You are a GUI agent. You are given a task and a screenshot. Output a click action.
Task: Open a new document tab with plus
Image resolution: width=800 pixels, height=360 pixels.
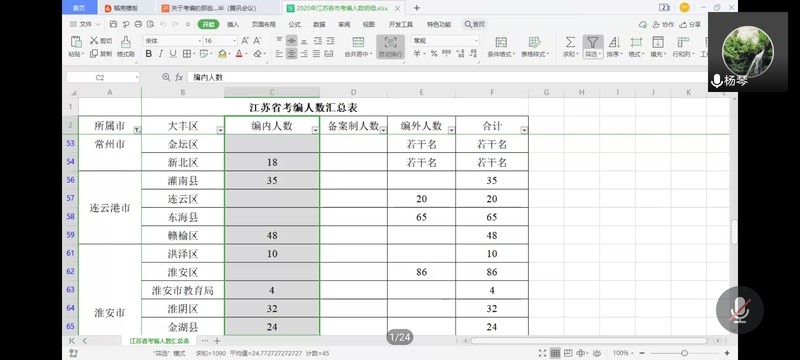[x=416, y=8]
